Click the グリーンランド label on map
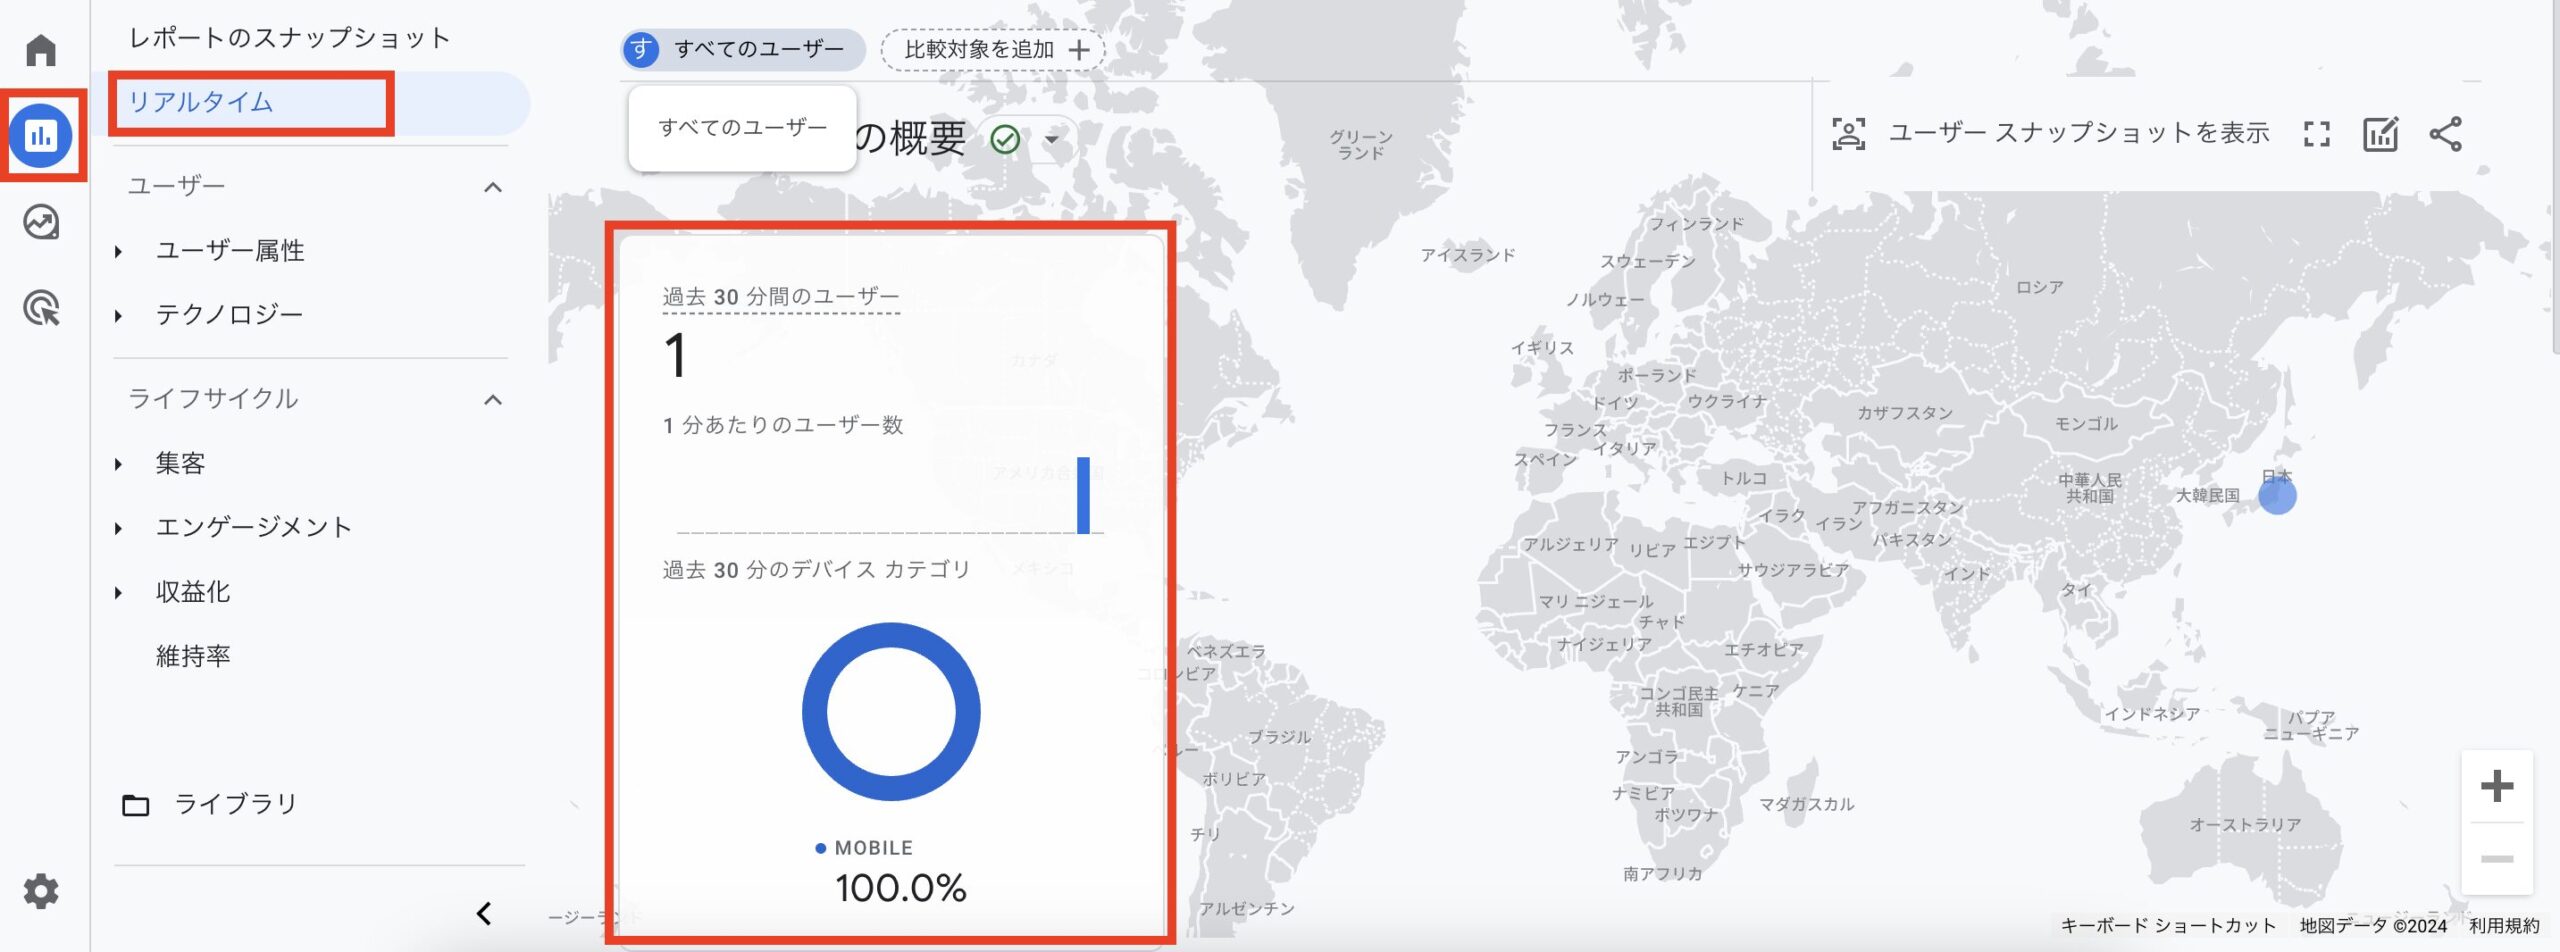Image resolution: width=2560 pixels, height=952 pixels. (x=1361, y=145)
